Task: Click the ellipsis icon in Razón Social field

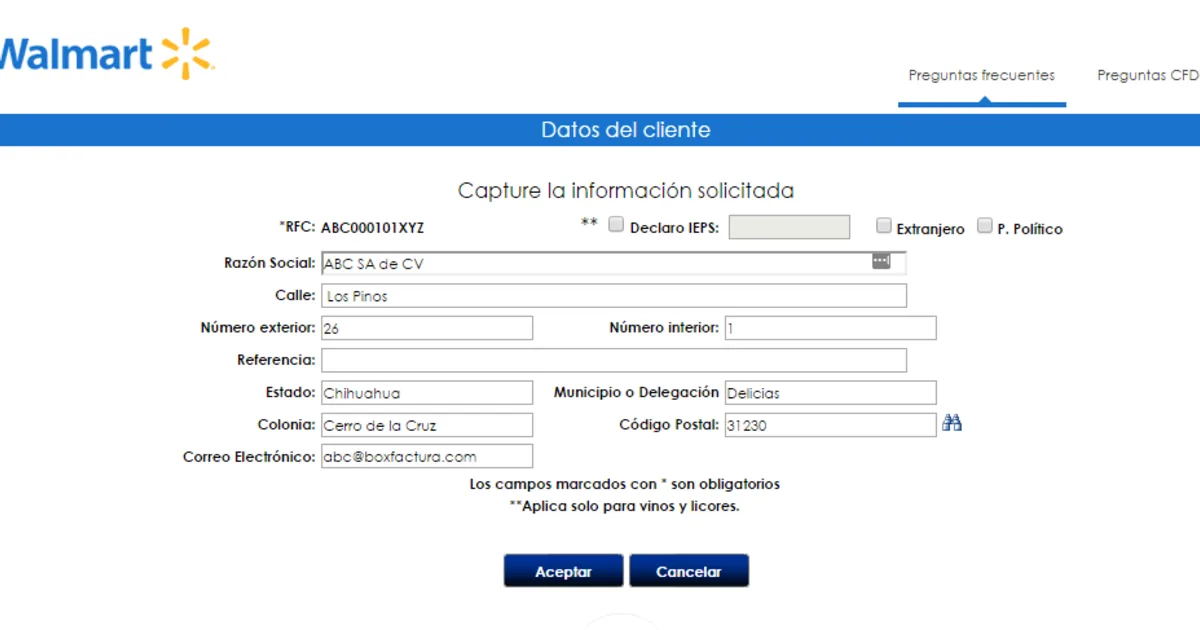Action: [x=881, y=261]
